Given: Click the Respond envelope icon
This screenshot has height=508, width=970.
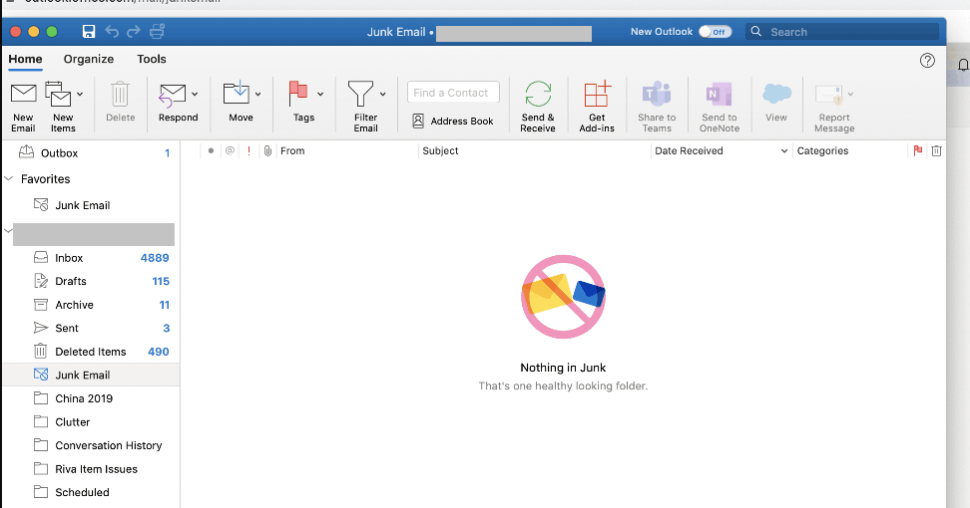Looking at the screenshot, I should tap(173, 95).
